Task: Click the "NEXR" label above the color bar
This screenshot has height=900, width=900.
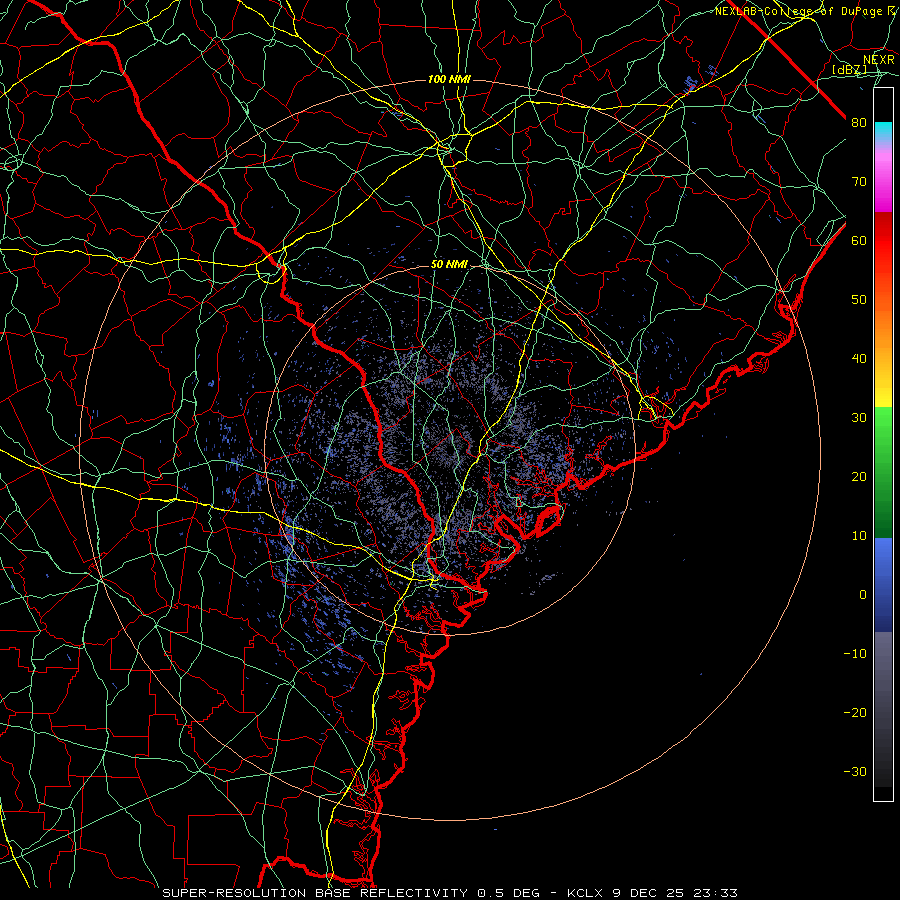Action: click(879, 60)
